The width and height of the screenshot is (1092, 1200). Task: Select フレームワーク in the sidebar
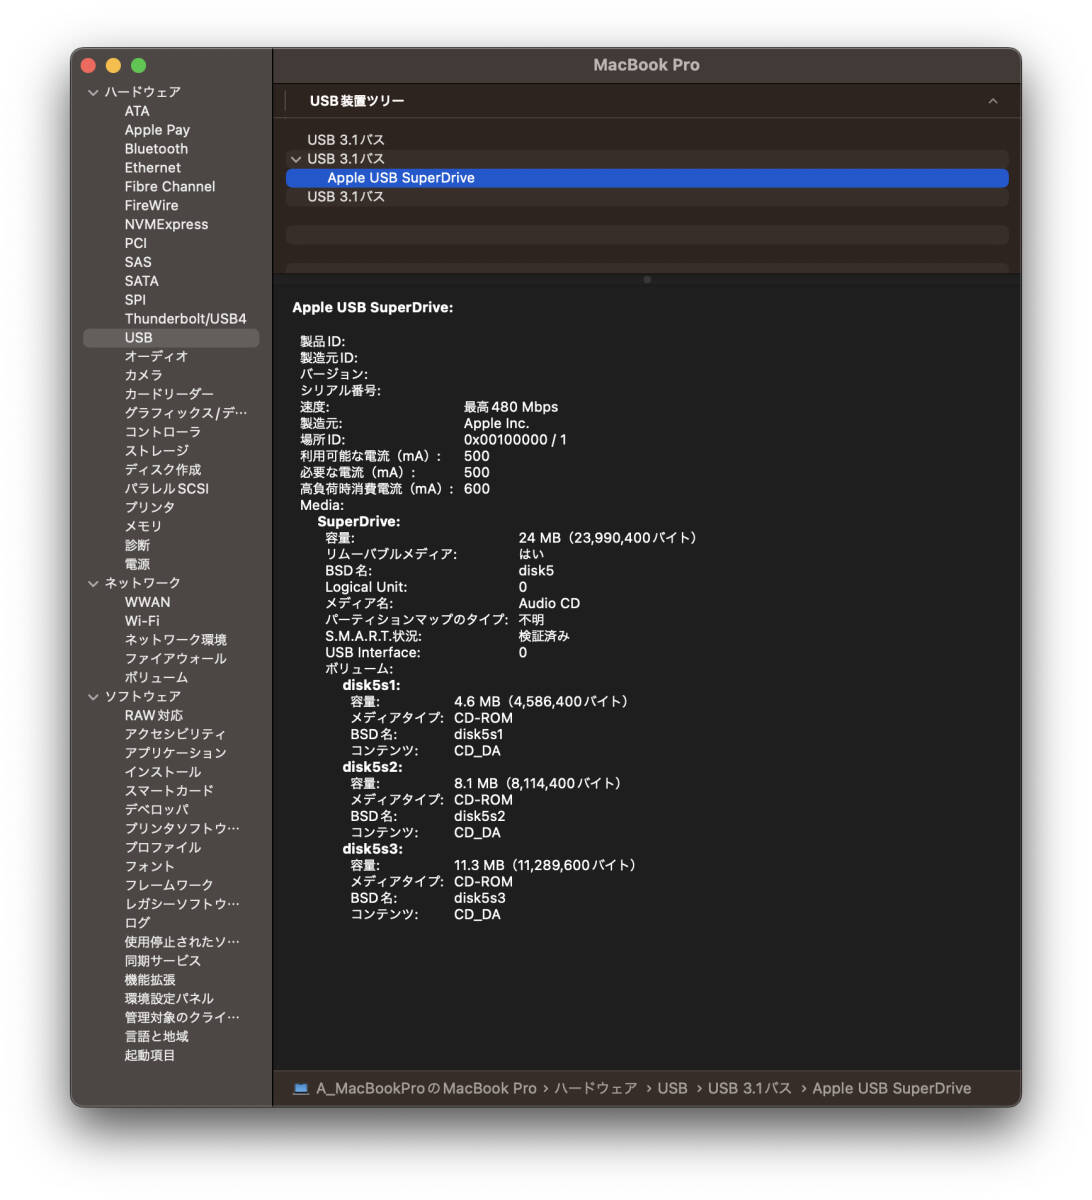point(169,886)
